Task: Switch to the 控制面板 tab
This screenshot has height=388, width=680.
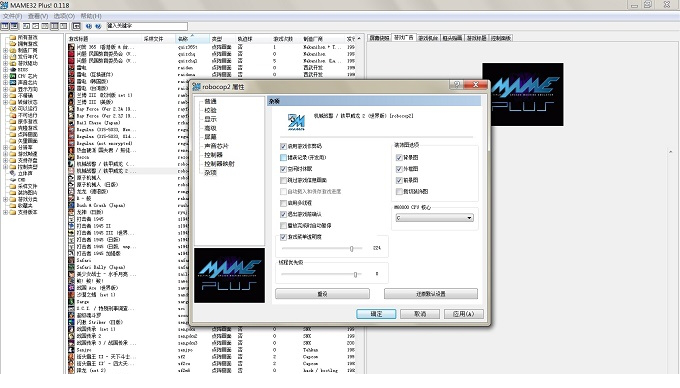Action: tap(501, 38)
